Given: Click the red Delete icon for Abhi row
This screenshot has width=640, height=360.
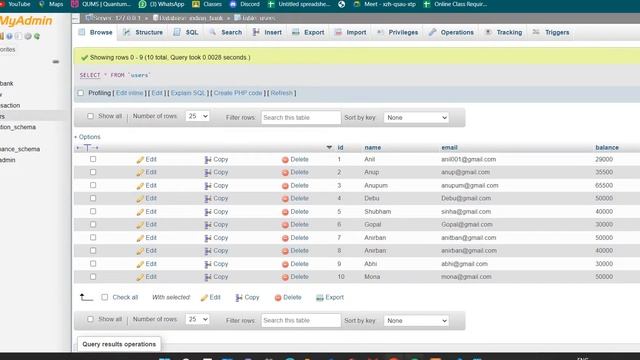Looking at the screenshot, I should click(285, 264).
